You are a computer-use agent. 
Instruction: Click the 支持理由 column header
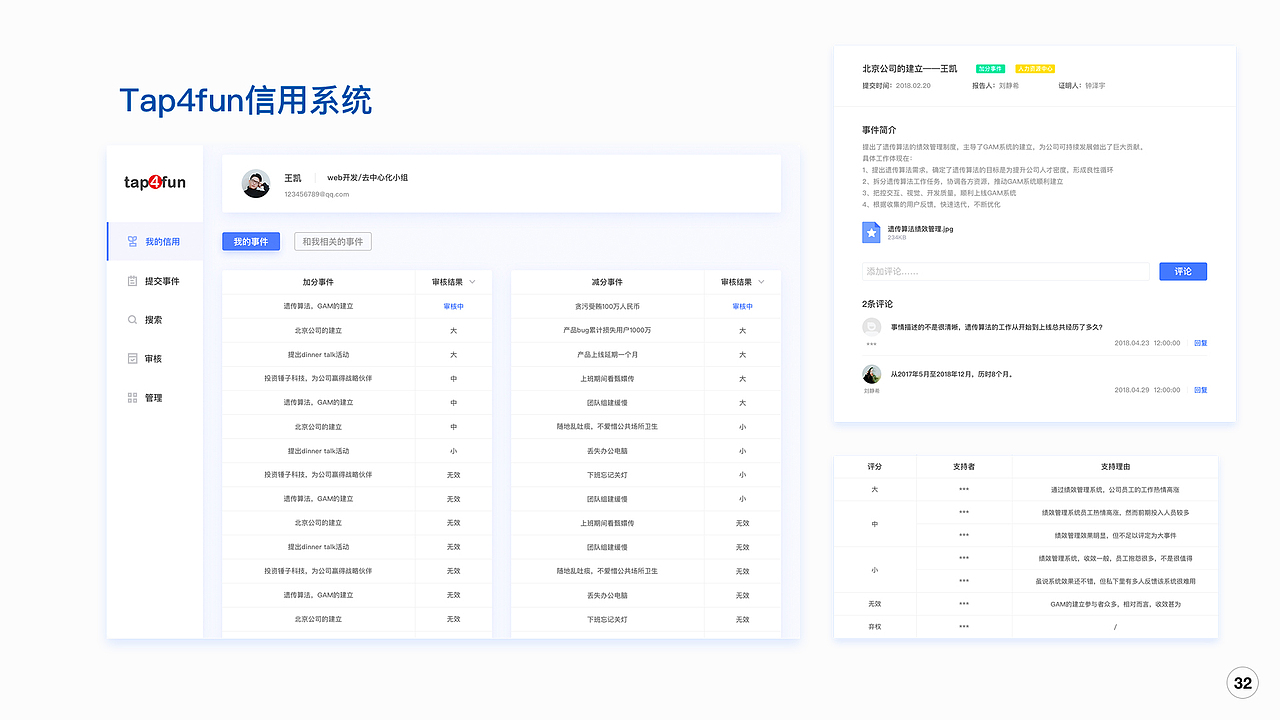[1115, 467]
